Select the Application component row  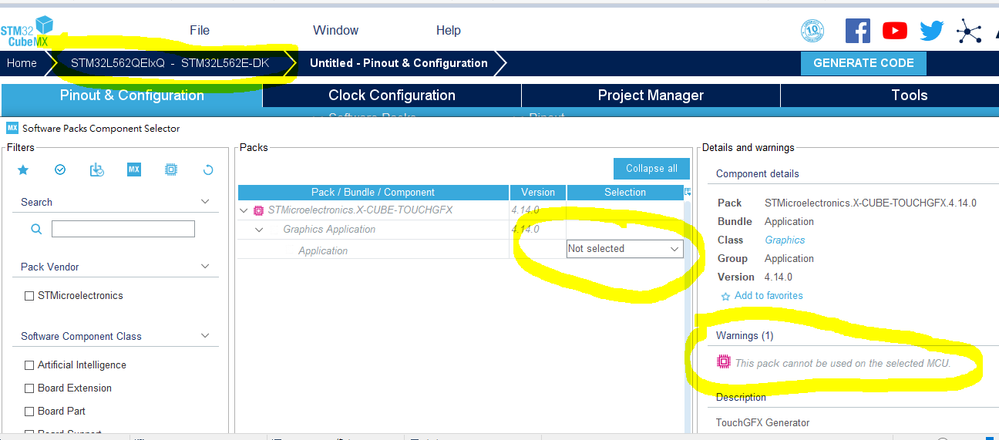pos(461,250)
